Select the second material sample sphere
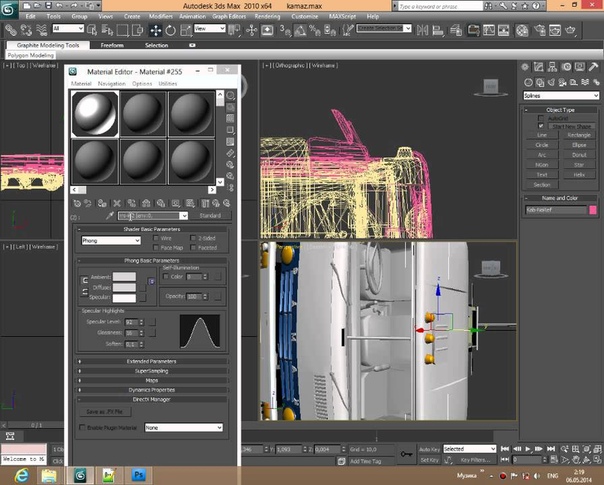The image size is (604, 485). pyautogui.click(x=143, y=114)
